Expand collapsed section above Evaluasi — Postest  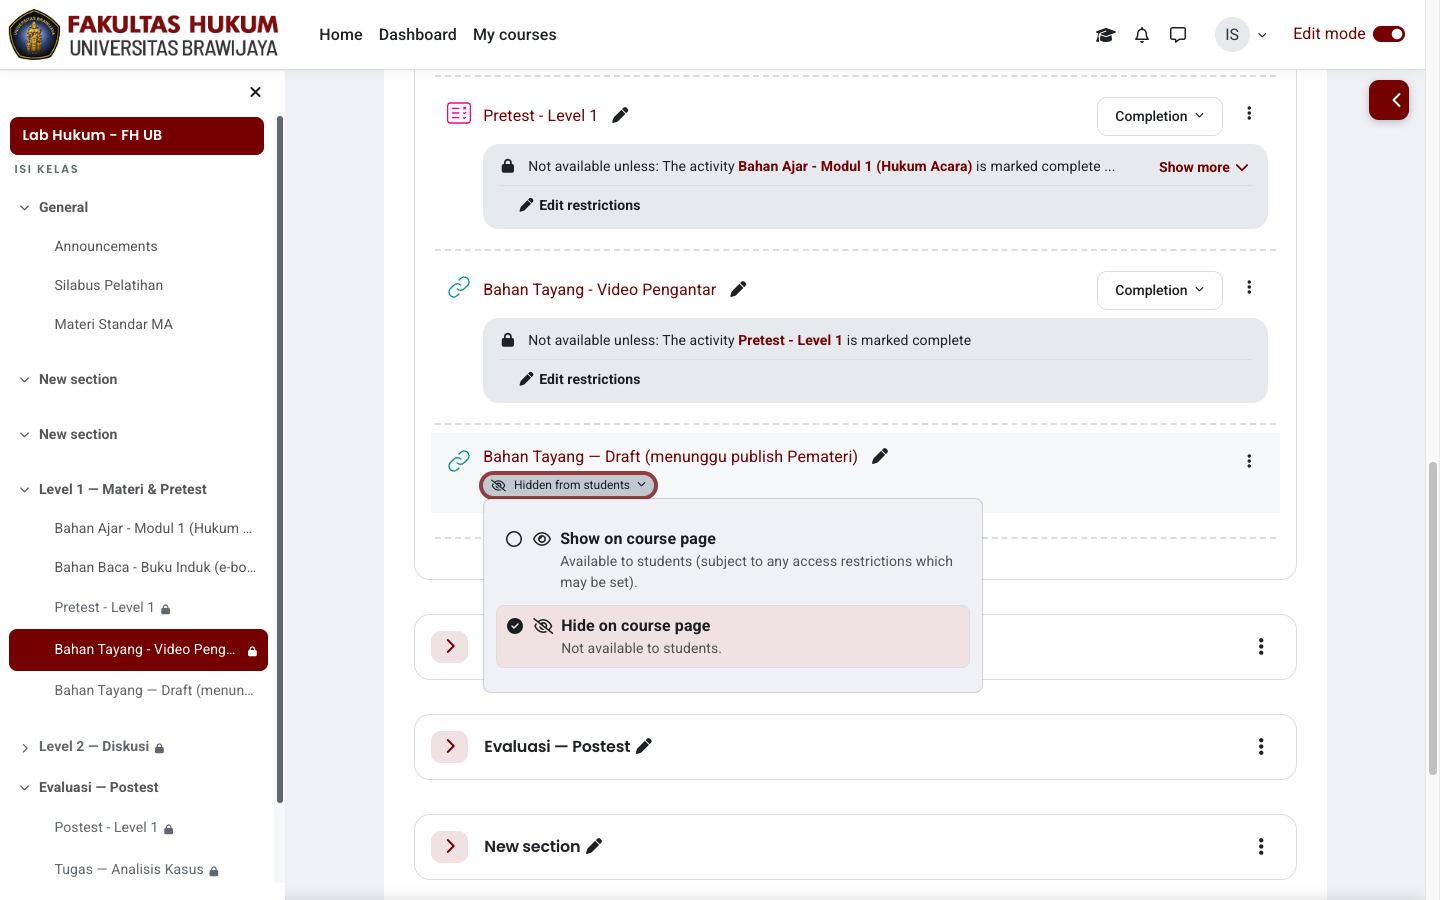(x=450, y=647)
